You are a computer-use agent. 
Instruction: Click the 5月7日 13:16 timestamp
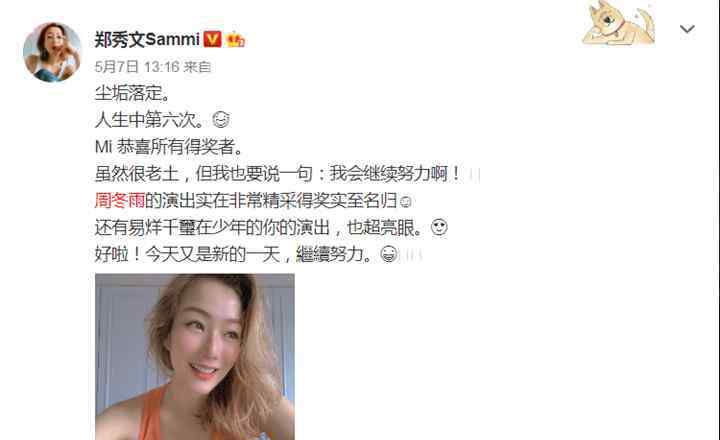(137, 67)
